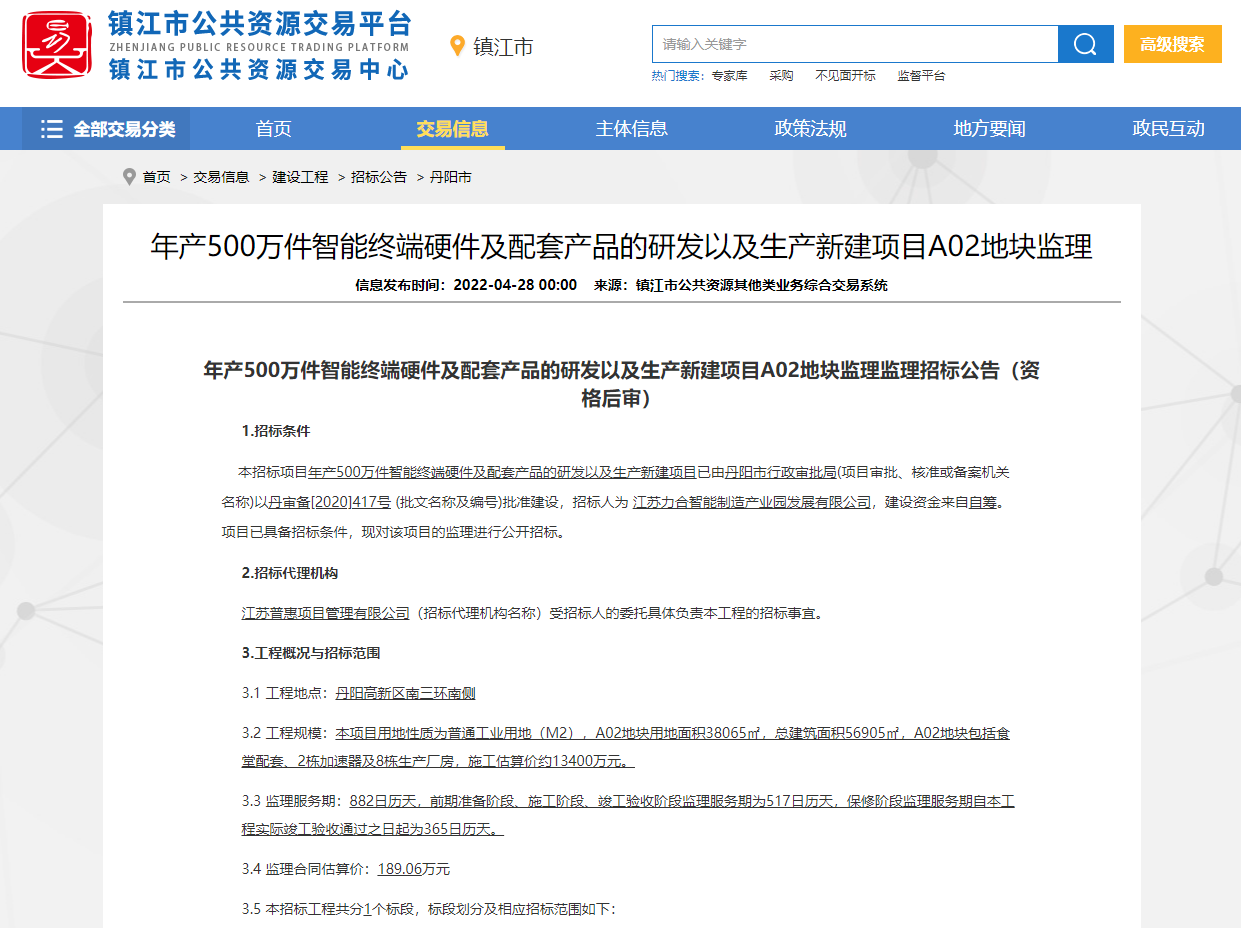Click the 招标公告 breadcrumb link
The height and width of the screenshot is (928, 1241).
click(379, 177)
